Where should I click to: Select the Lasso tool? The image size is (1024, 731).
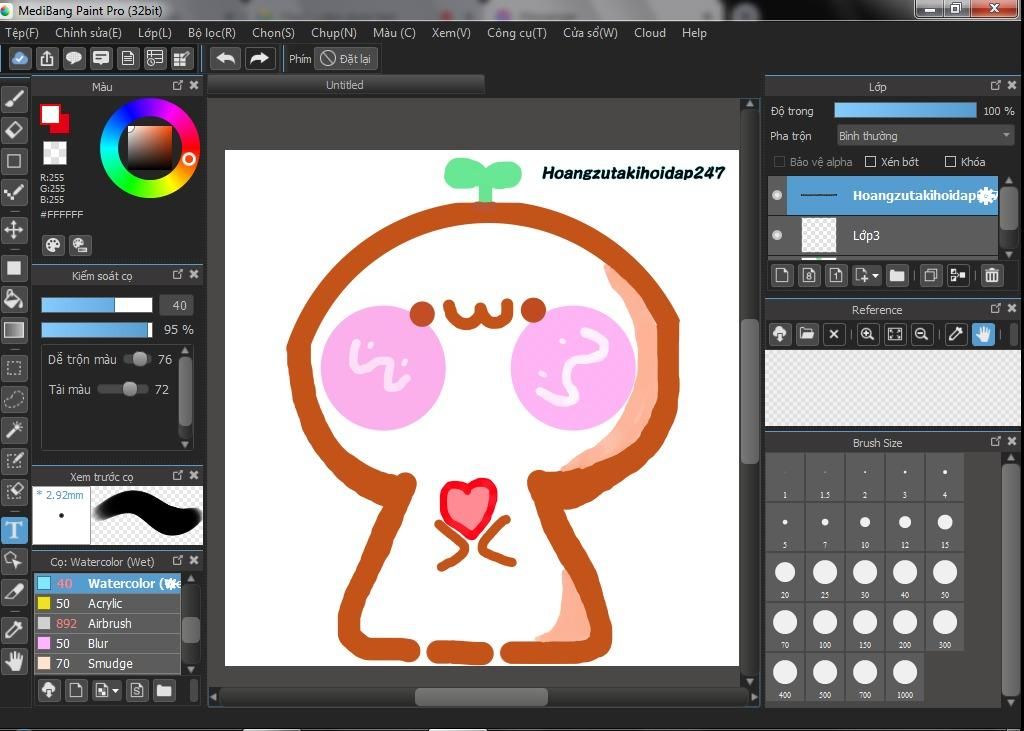14,398
